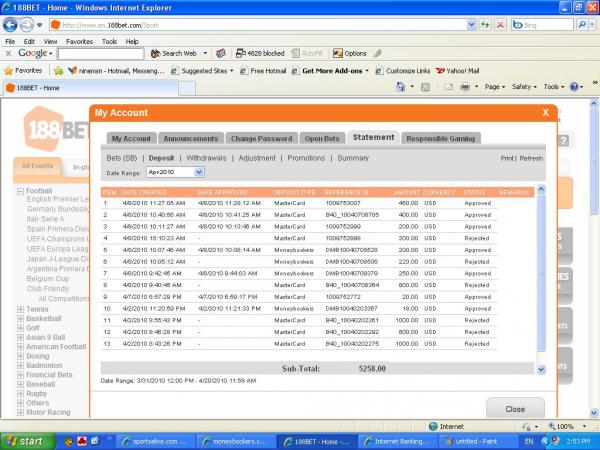Click the help question mark icon in command bar
The image size is (600, 450).
[576, 87]
